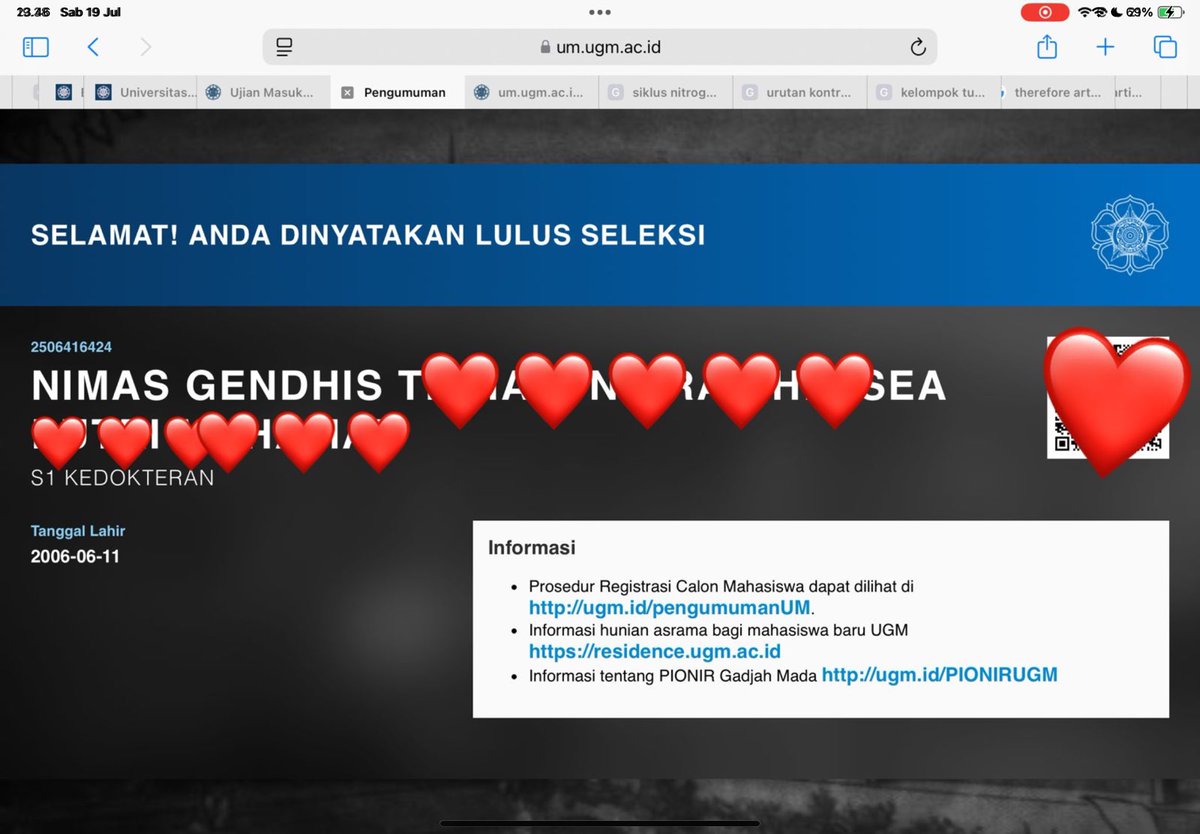This screenshot has height=834, width=1200.
Task: Open the Safari sidebar panel
Action: (35, 47)
